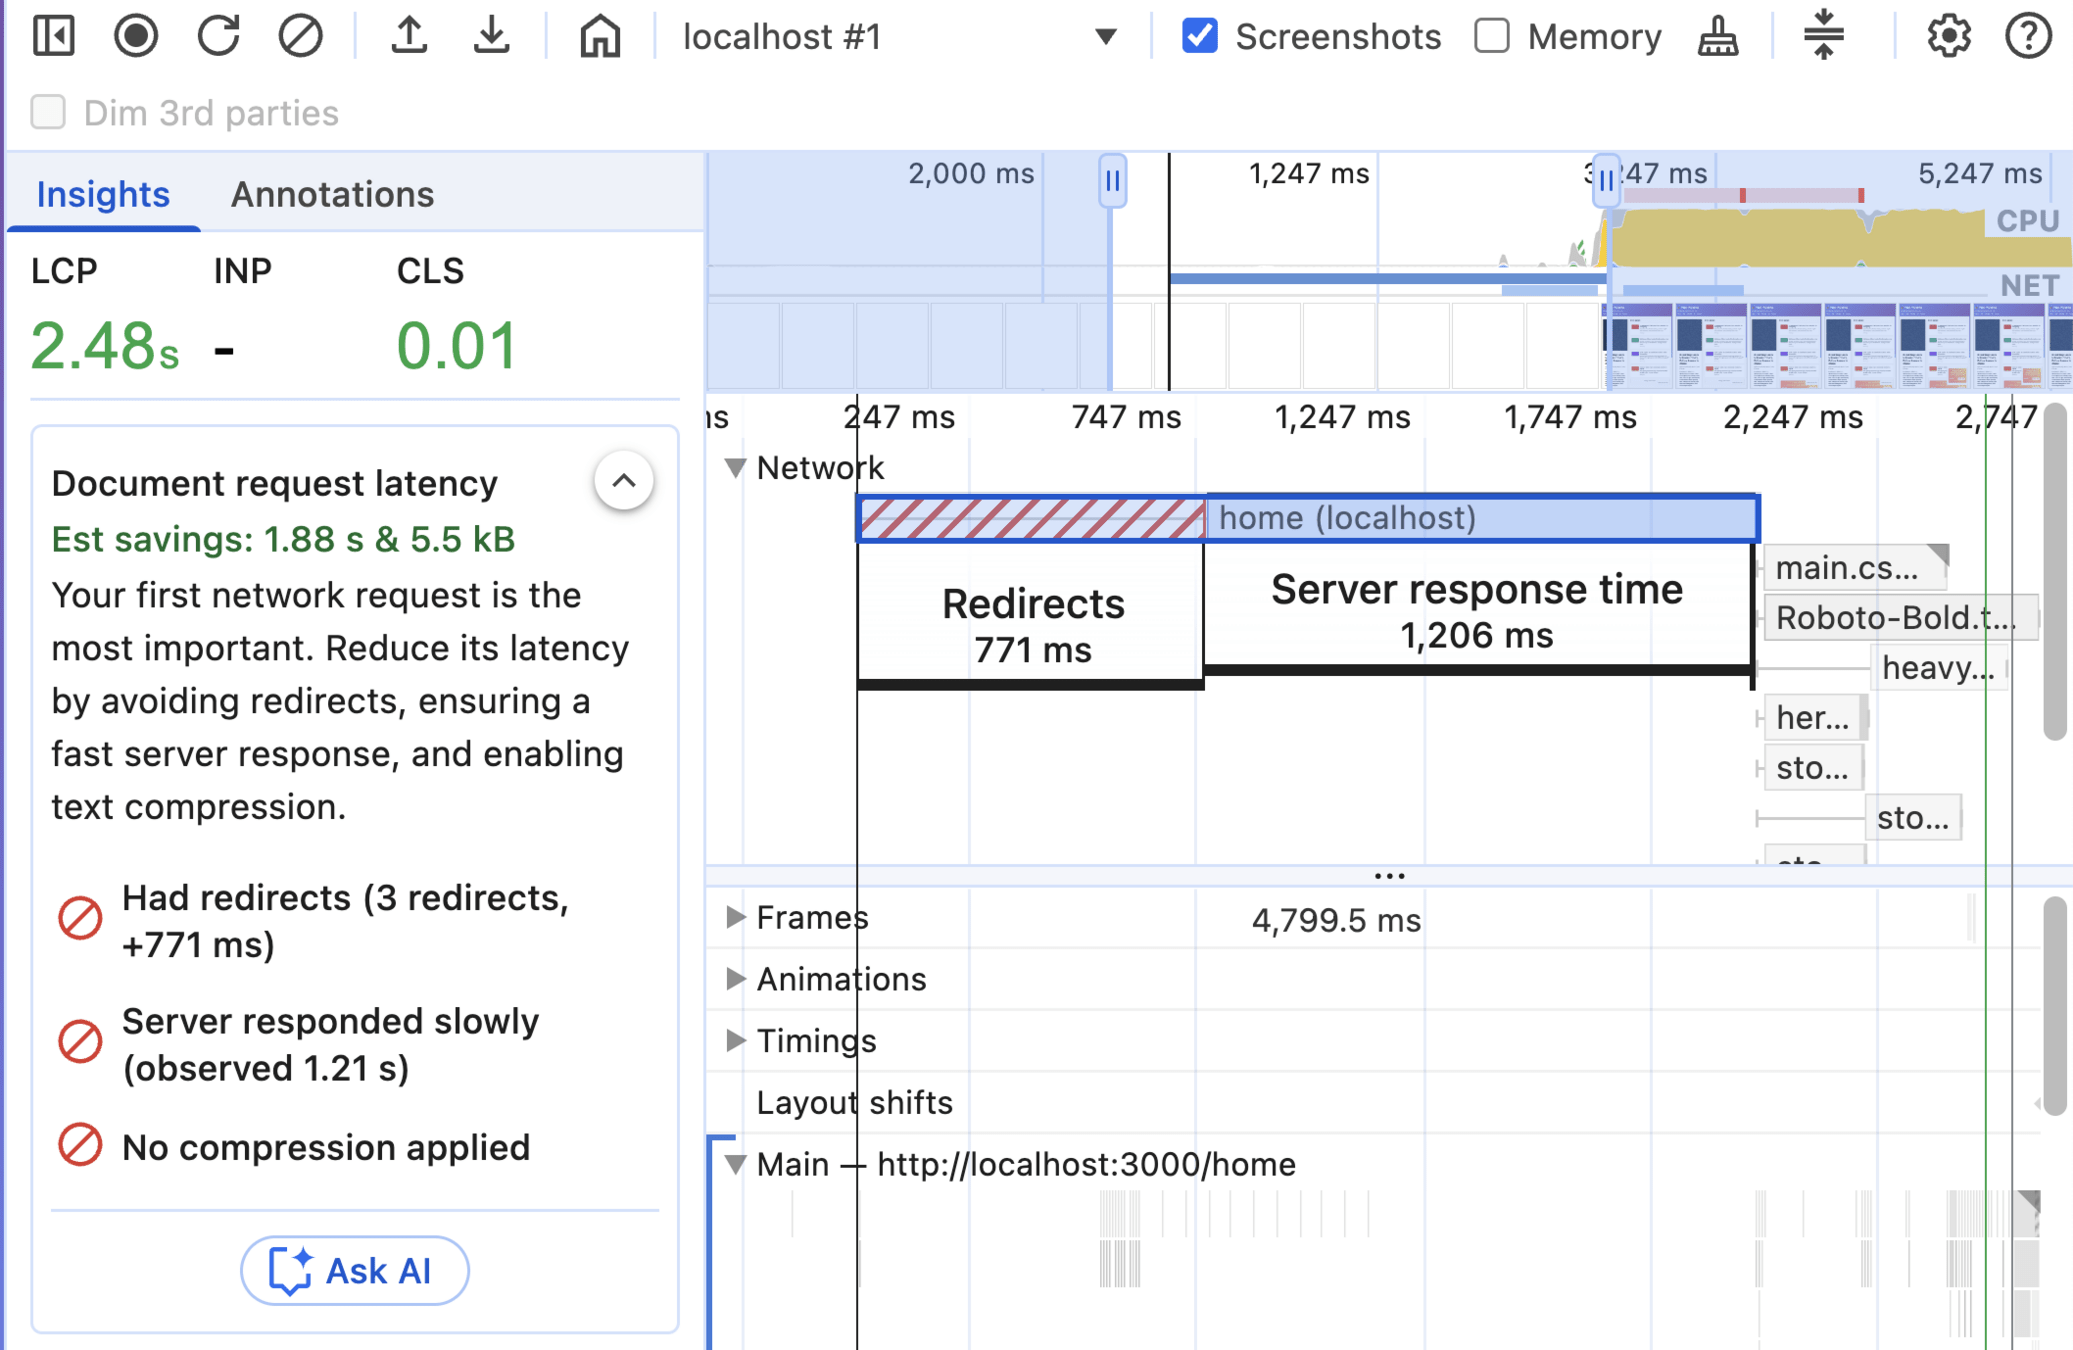This screenshot has height=1350, width=2073.
Task: Check Dim 3rd parties option
Action: 48,112
